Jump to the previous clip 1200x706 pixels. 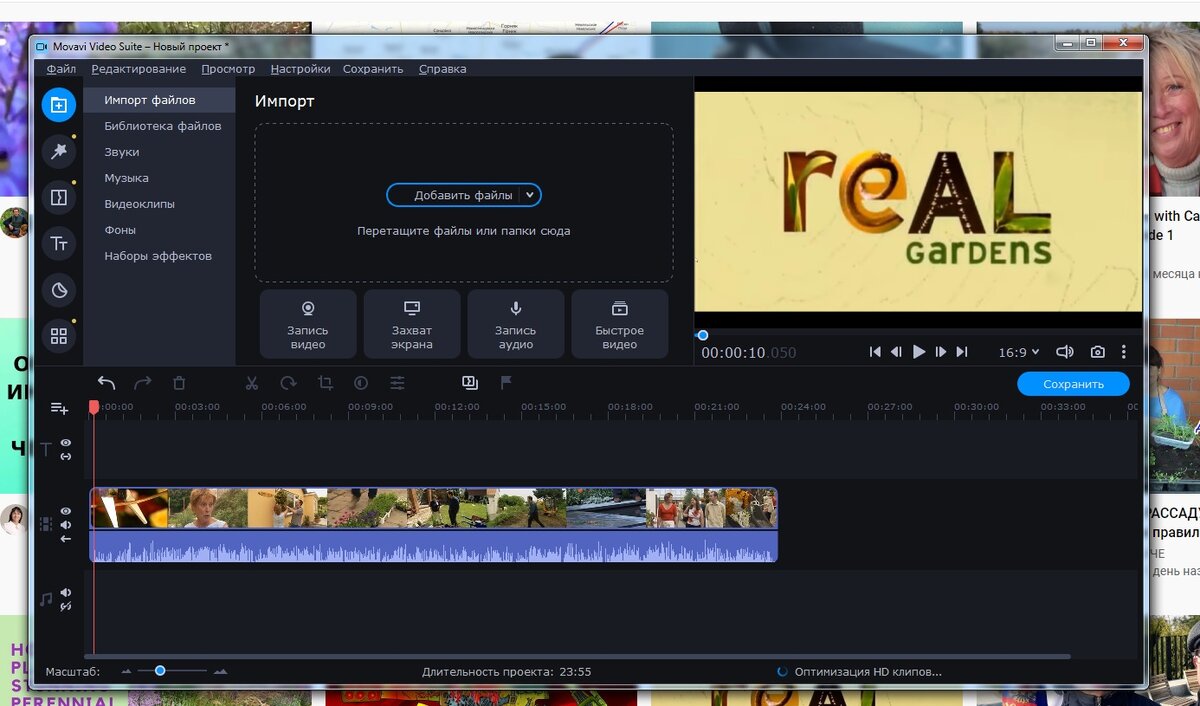point(875,352)
